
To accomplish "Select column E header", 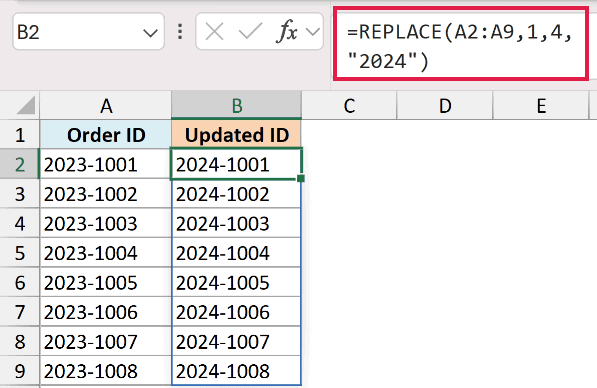I will (x=541, y=105).
